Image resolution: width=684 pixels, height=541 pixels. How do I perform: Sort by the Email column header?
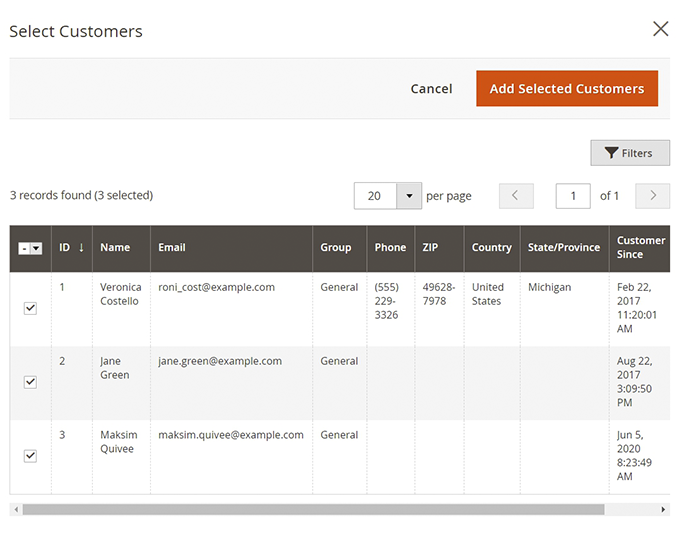point(172,248)
